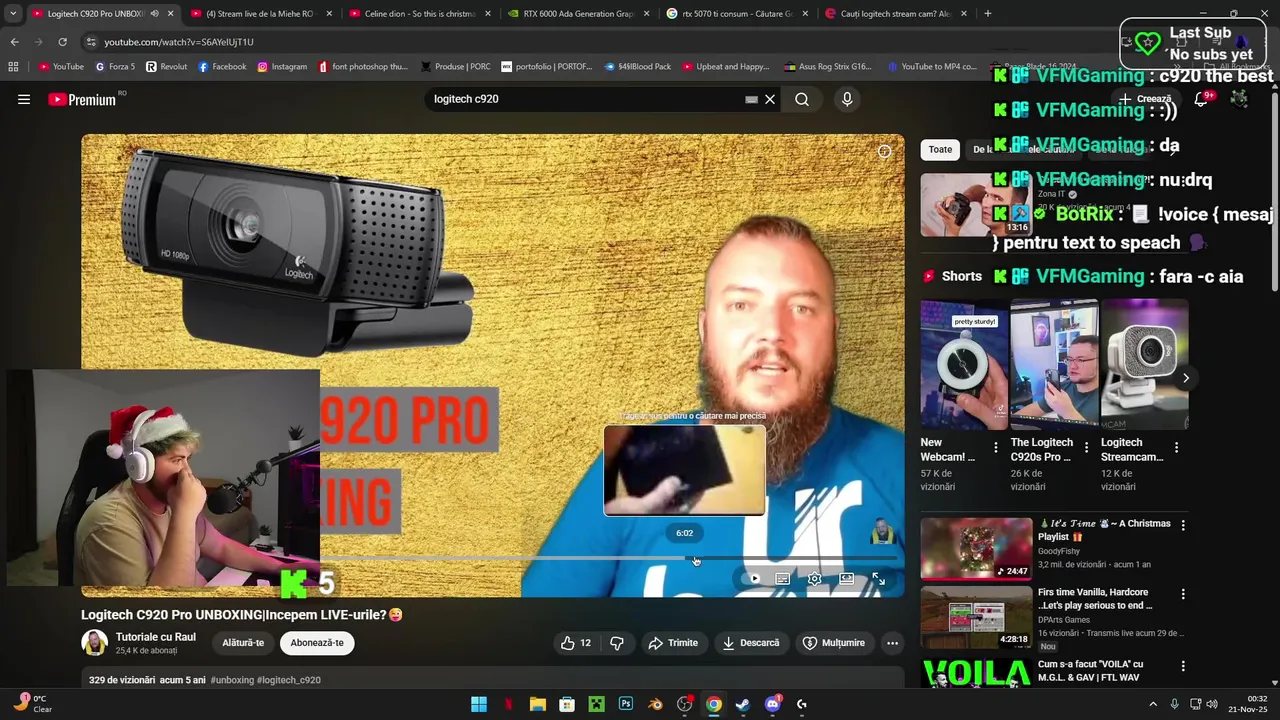Join channel via Alătură-te button

pos(243,643)
